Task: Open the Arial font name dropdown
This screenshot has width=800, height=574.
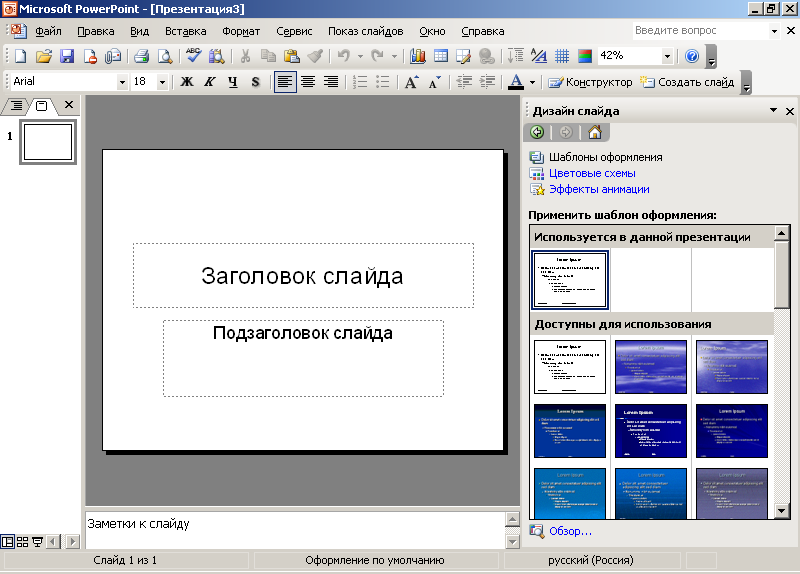Action: 122,82
